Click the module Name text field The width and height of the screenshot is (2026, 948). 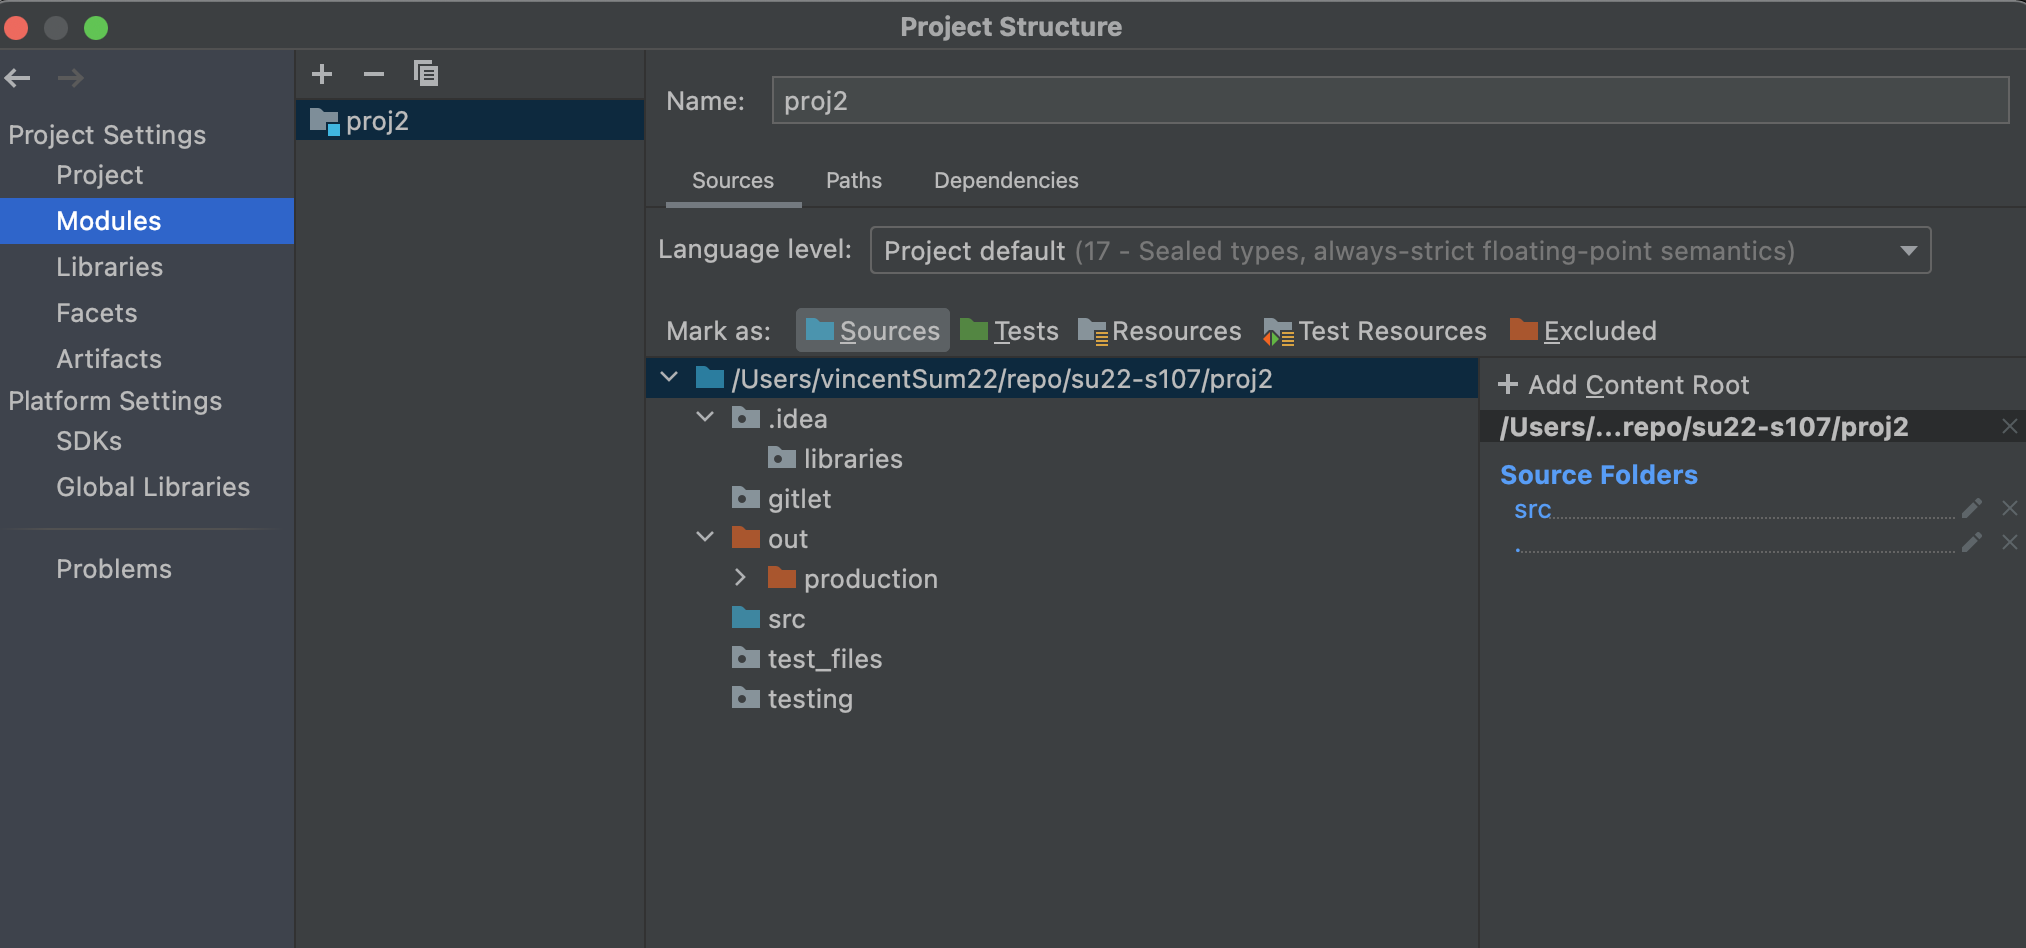[x=1389, y=101]
